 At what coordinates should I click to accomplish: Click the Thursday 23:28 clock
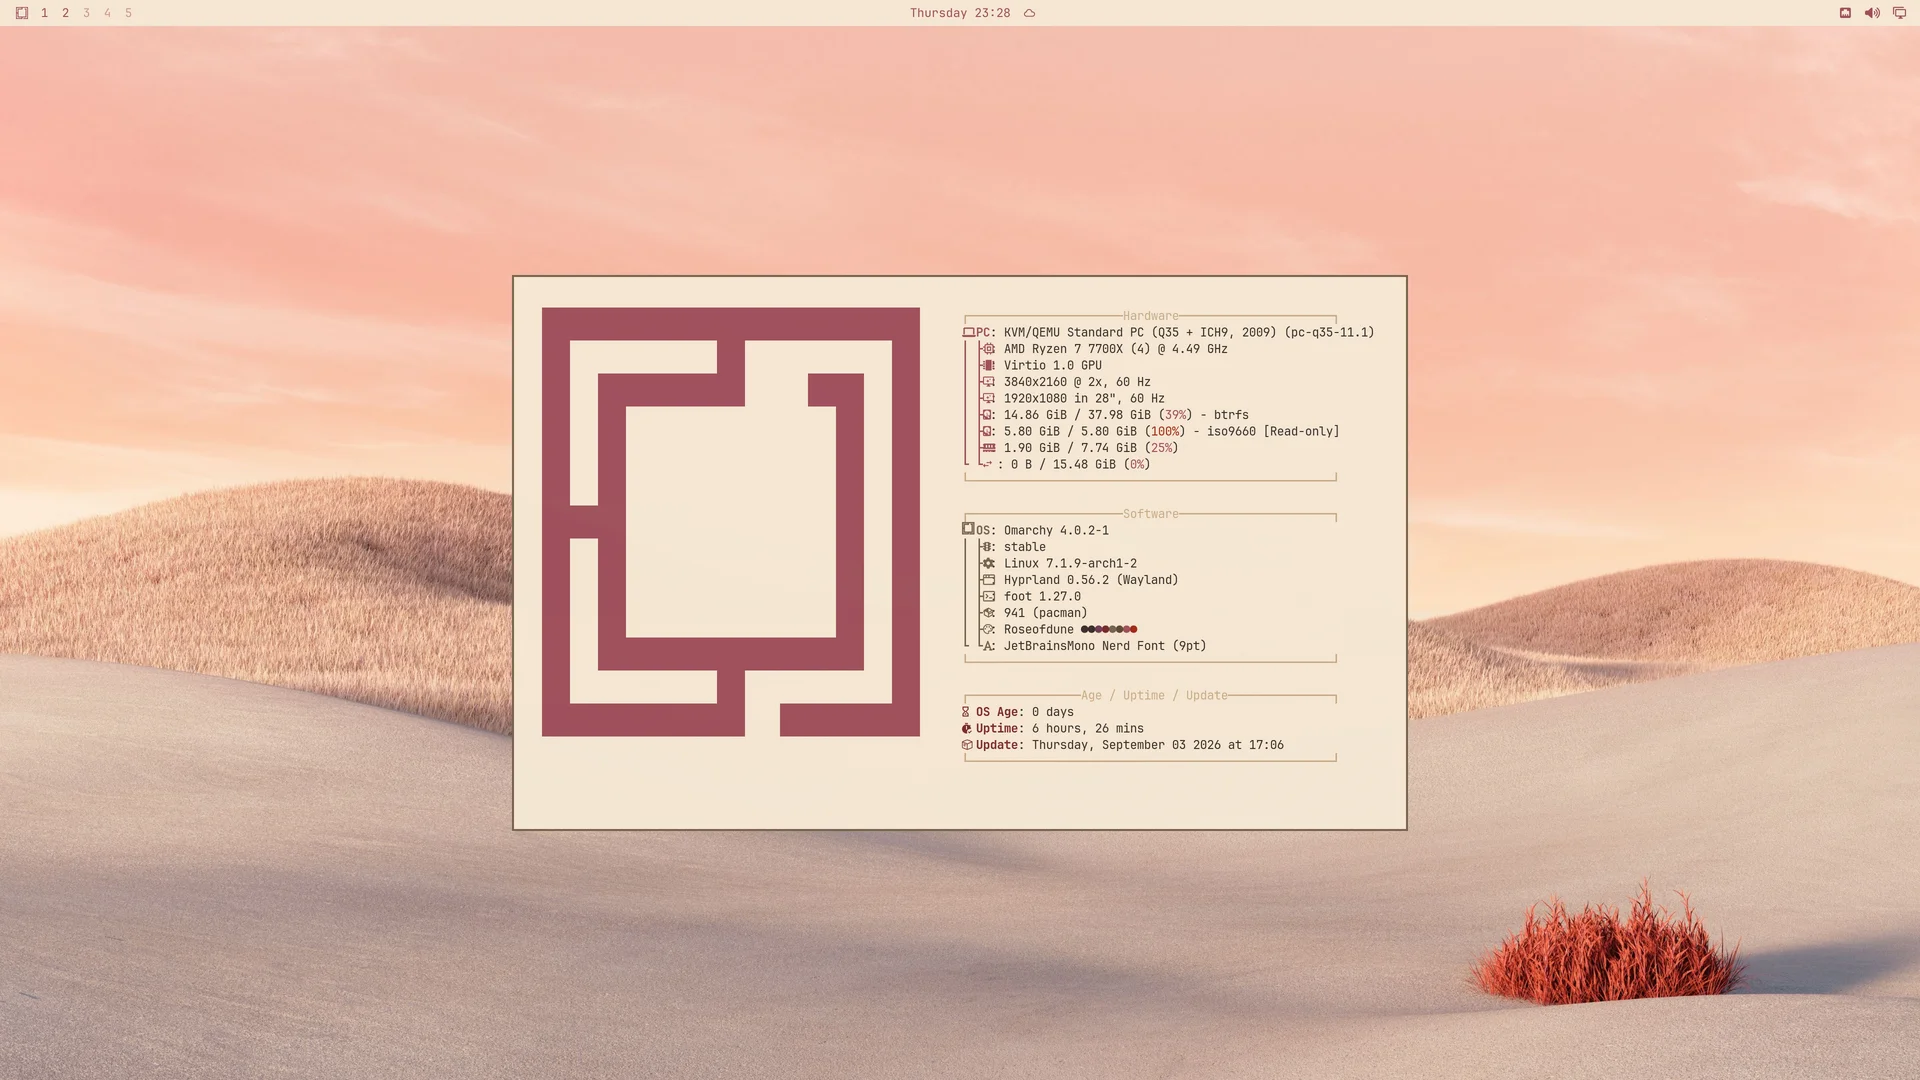pyautogui.click(x=959, y=13)
